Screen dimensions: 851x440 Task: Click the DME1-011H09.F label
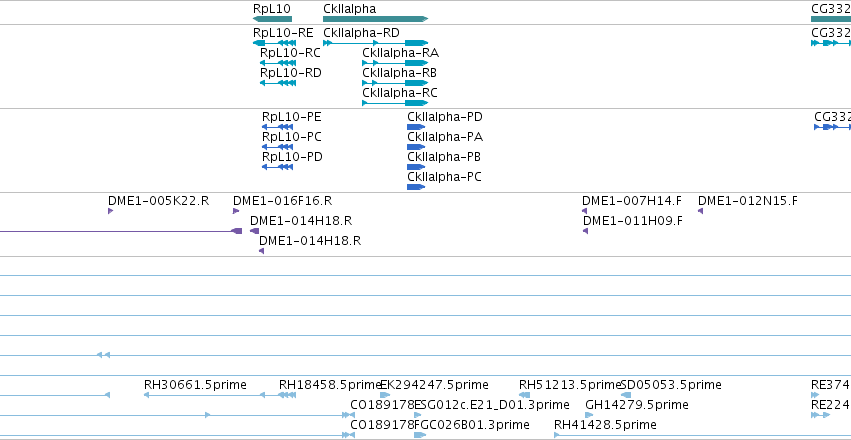(633, 221)
